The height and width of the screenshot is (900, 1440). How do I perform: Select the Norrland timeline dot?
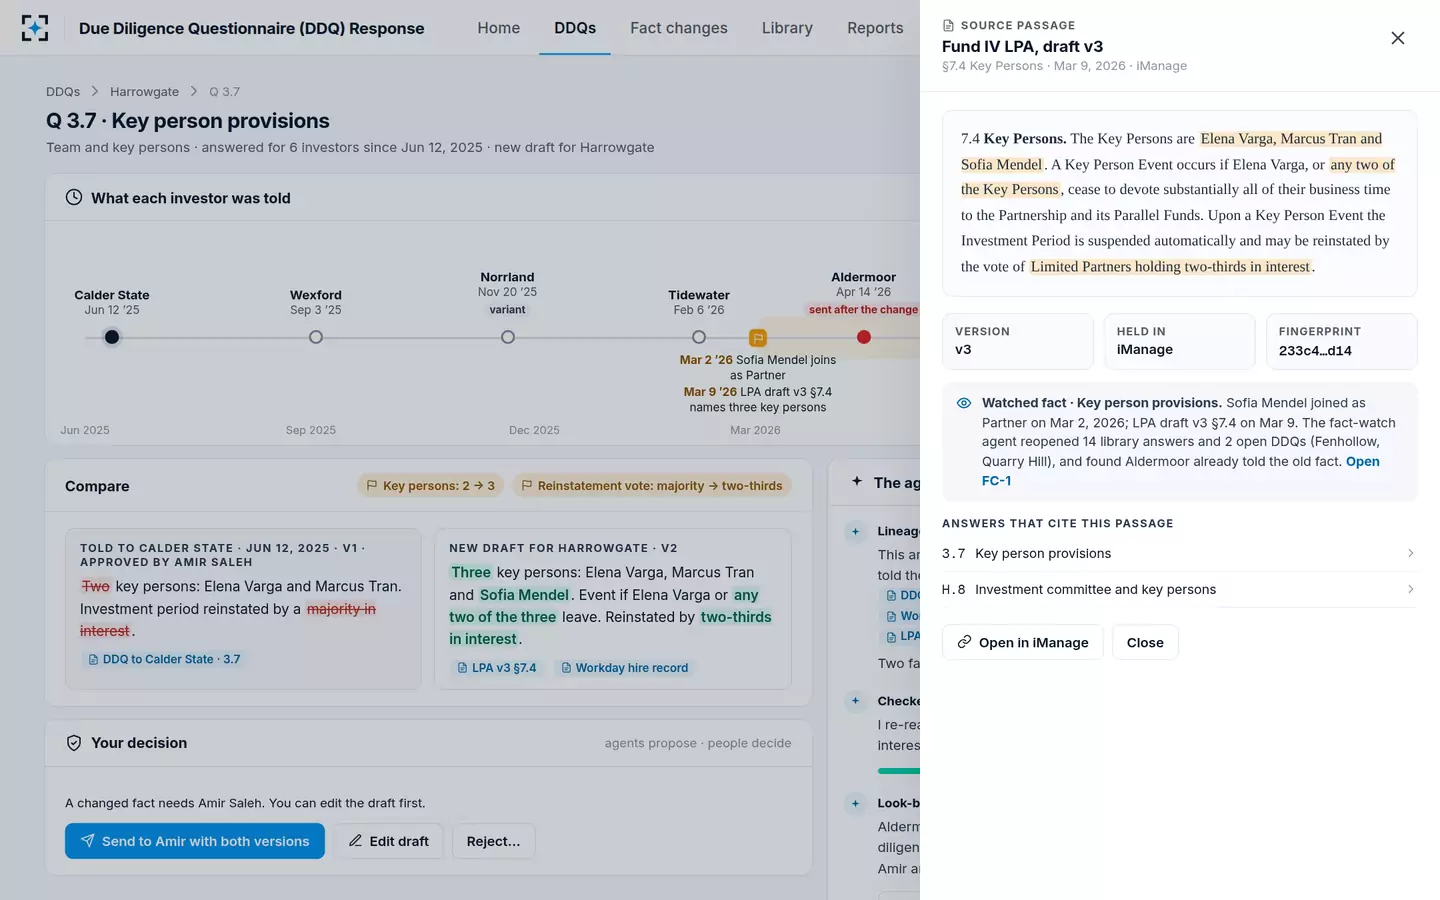(x=508, y=337)
